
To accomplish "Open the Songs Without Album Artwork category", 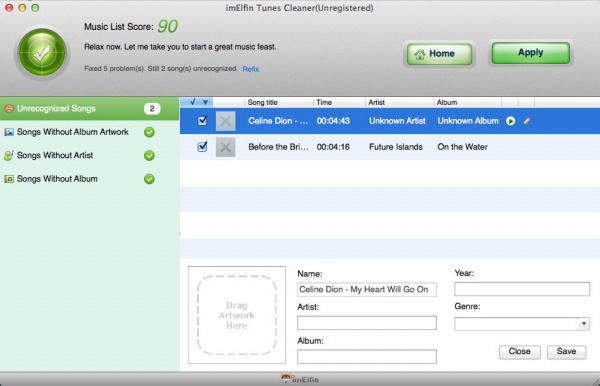I will [90, 132].
